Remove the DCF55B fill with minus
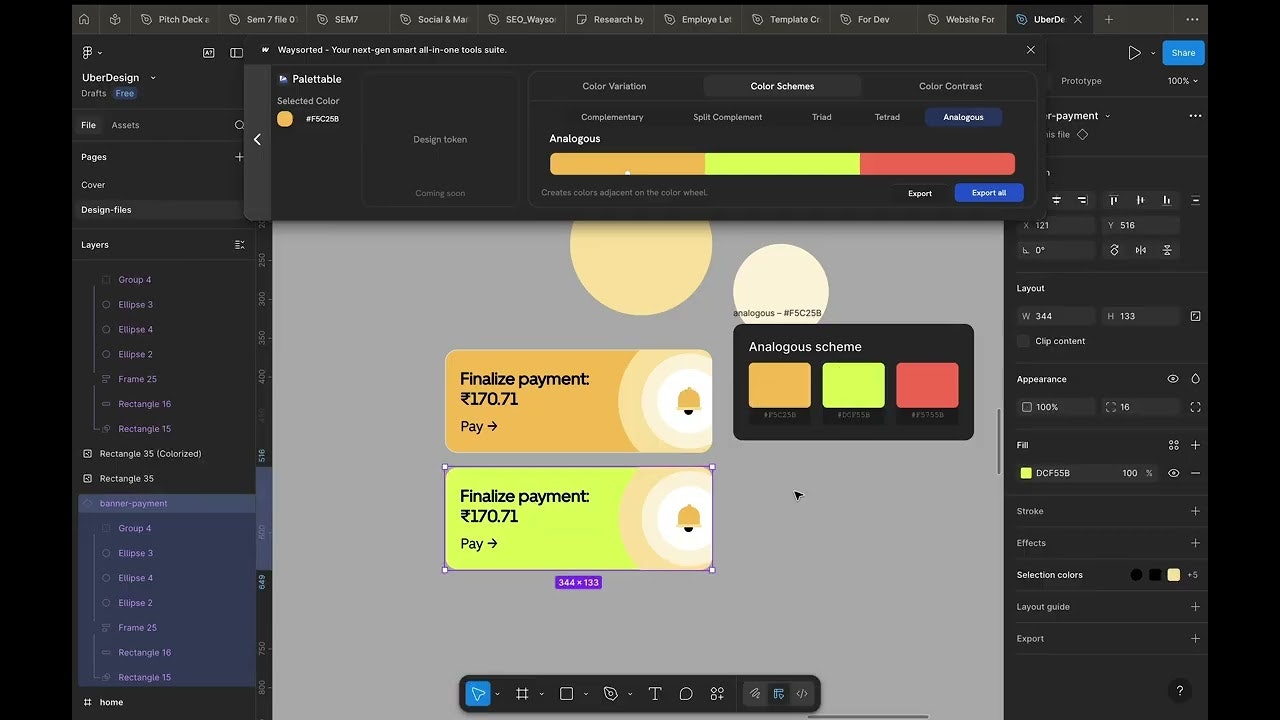This screenshot has height=720, width=1280. [x=1196, y=473]
